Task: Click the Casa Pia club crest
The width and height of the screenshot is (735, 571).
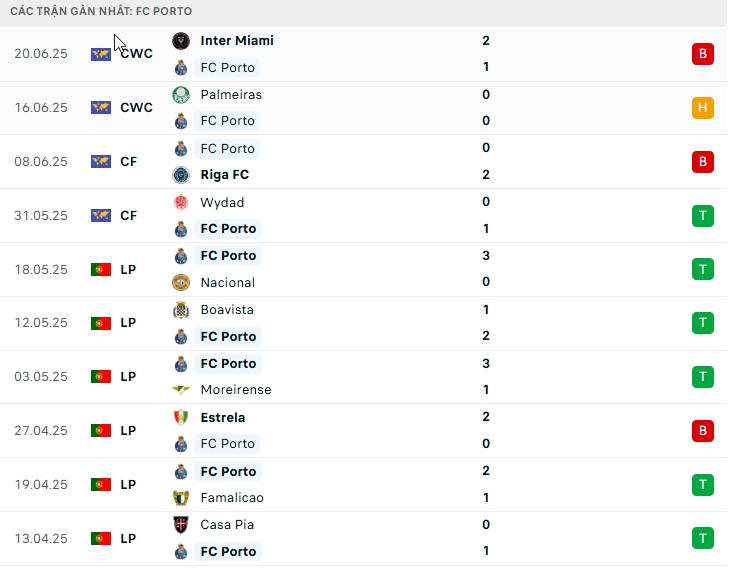Action: [x=181, y=525]
